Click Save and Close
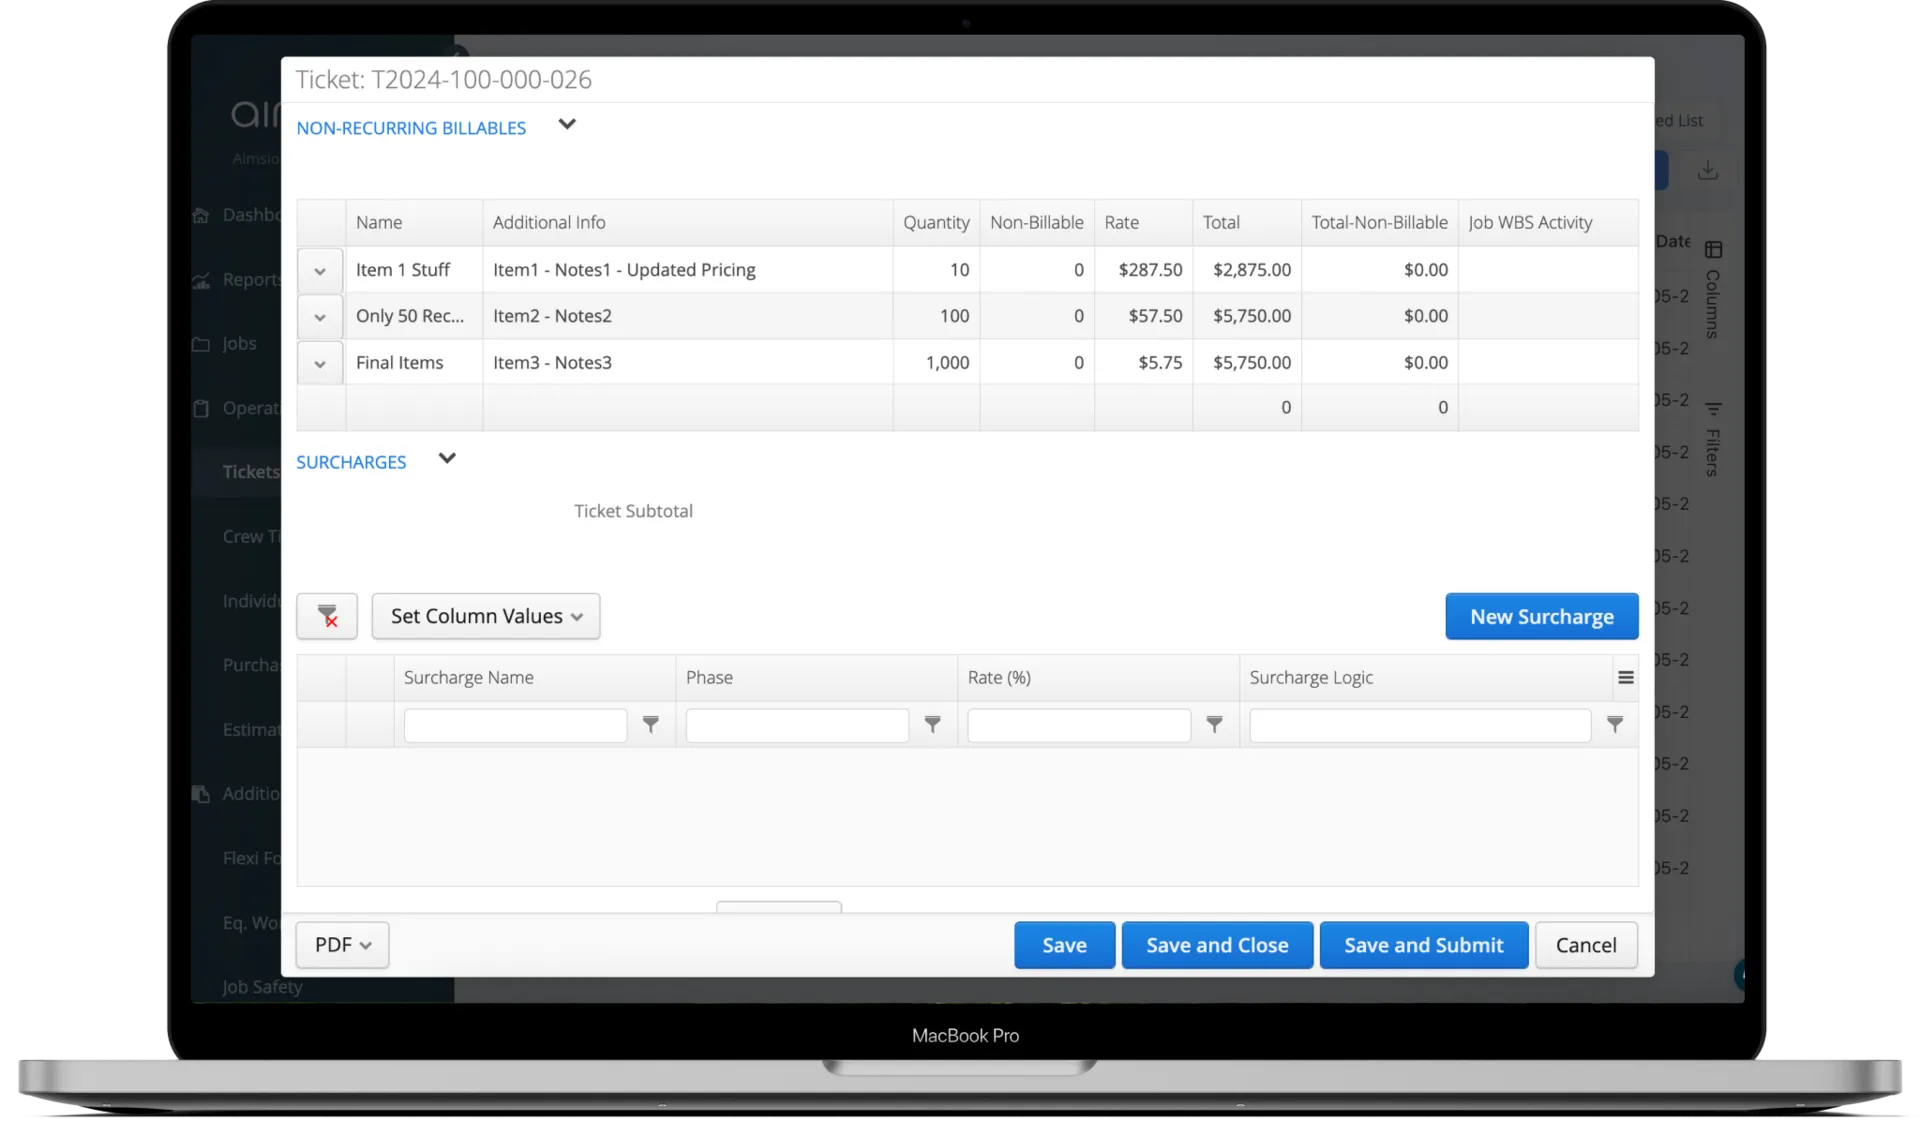The height and width of the screenshot is (1121, 1920). (x=1217, y=945)
